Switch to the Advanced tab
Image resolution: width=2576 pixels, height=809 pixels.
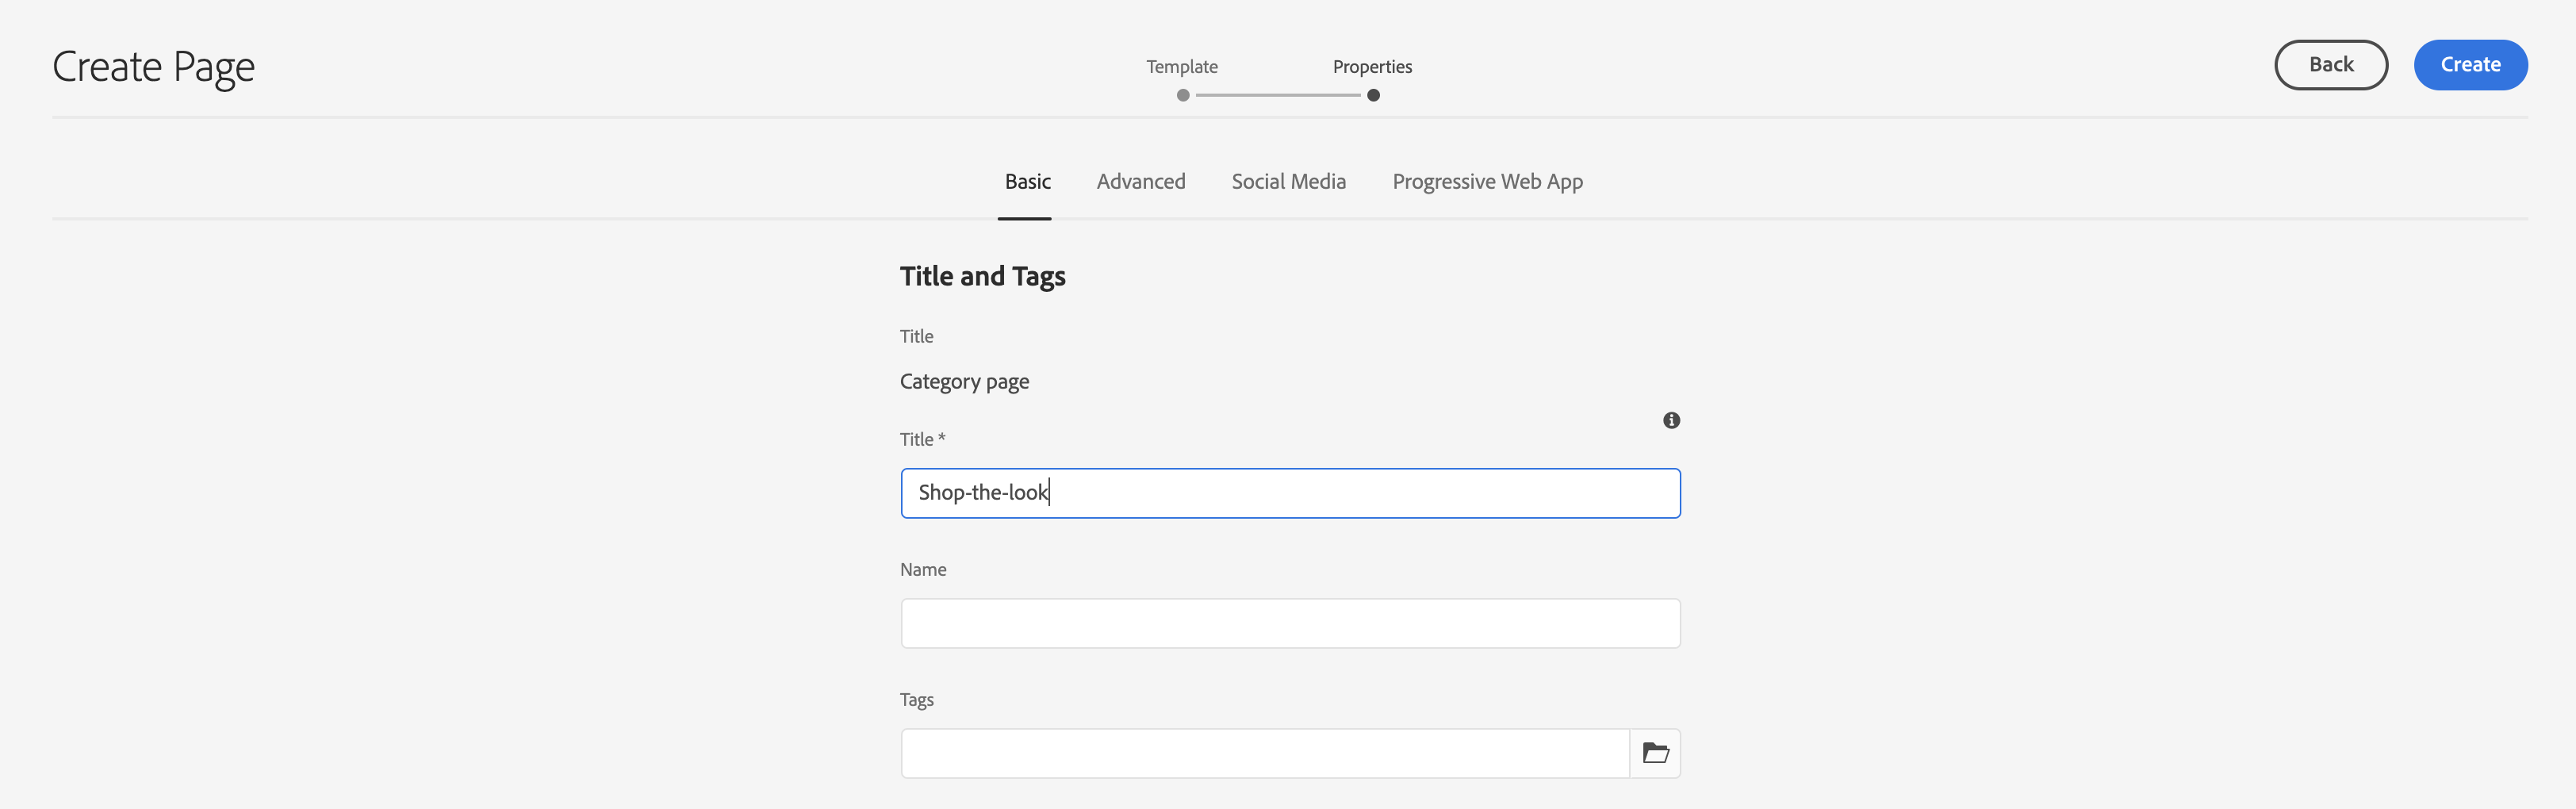1140,182
